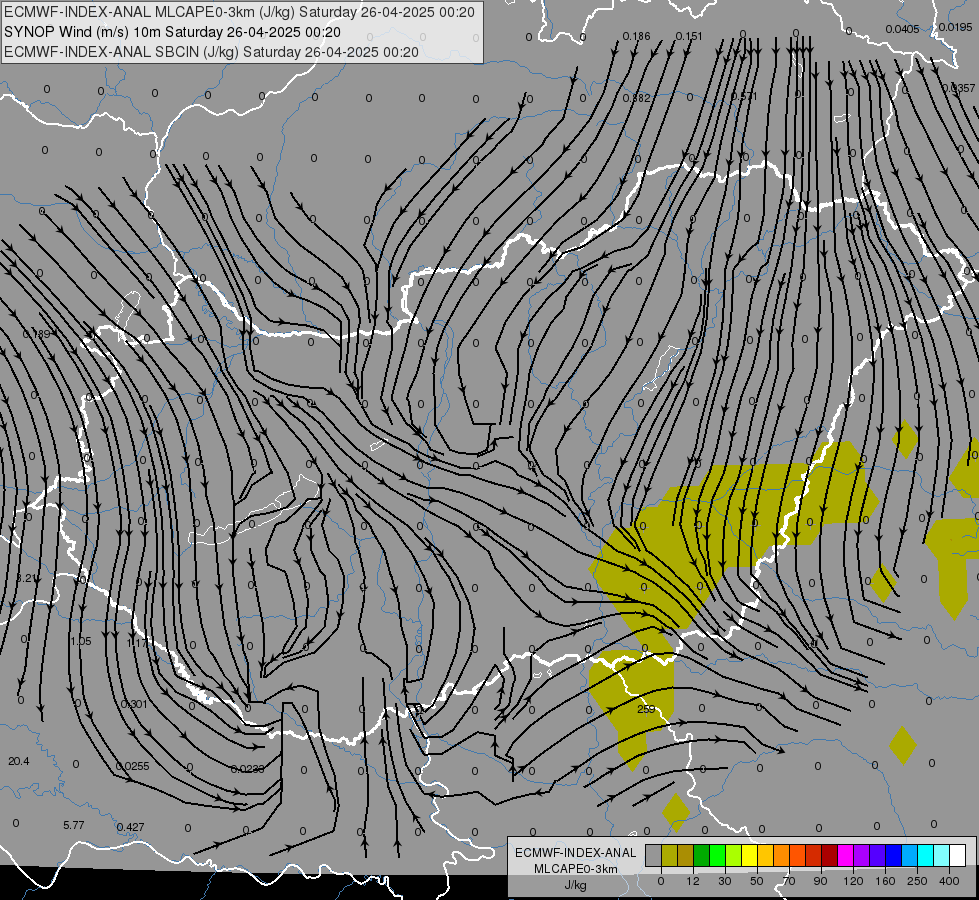Viewport: 979px width, 900px height.
Task: Click the value 0.0255 on the map
Action: pos(132,766)
